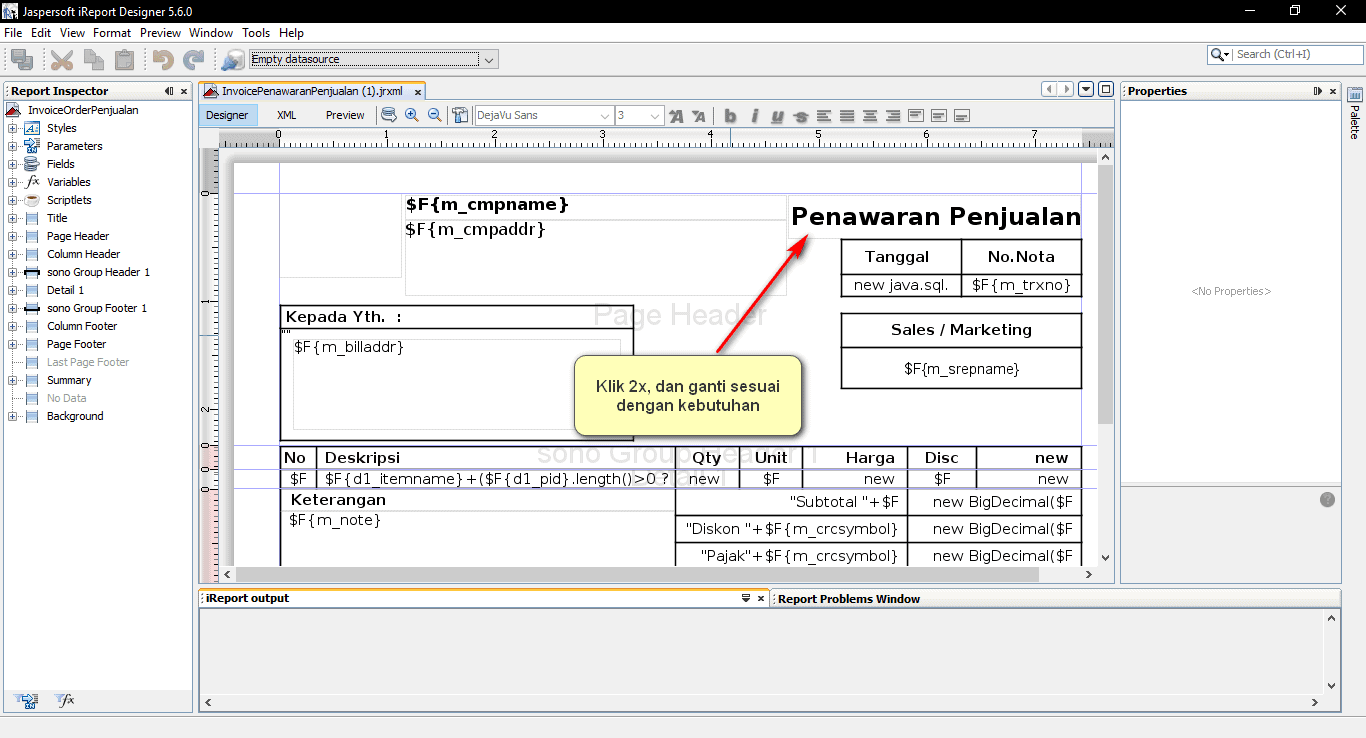The height and width of the screenshot is (738, 1366).
Task: Open the Tools menu
Action: (256, 33)
